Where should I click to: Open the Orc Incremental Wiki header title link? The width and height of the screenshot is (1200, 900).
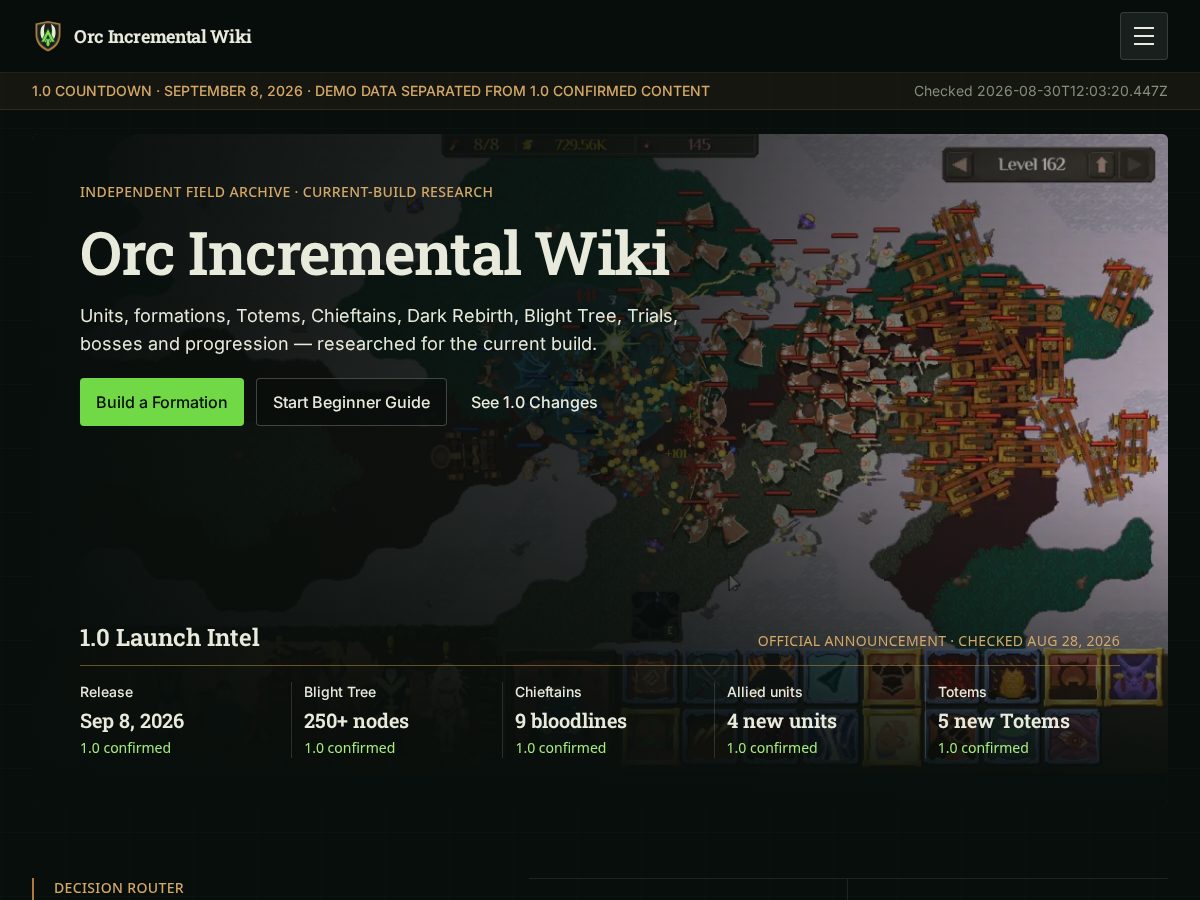point(163,37)
